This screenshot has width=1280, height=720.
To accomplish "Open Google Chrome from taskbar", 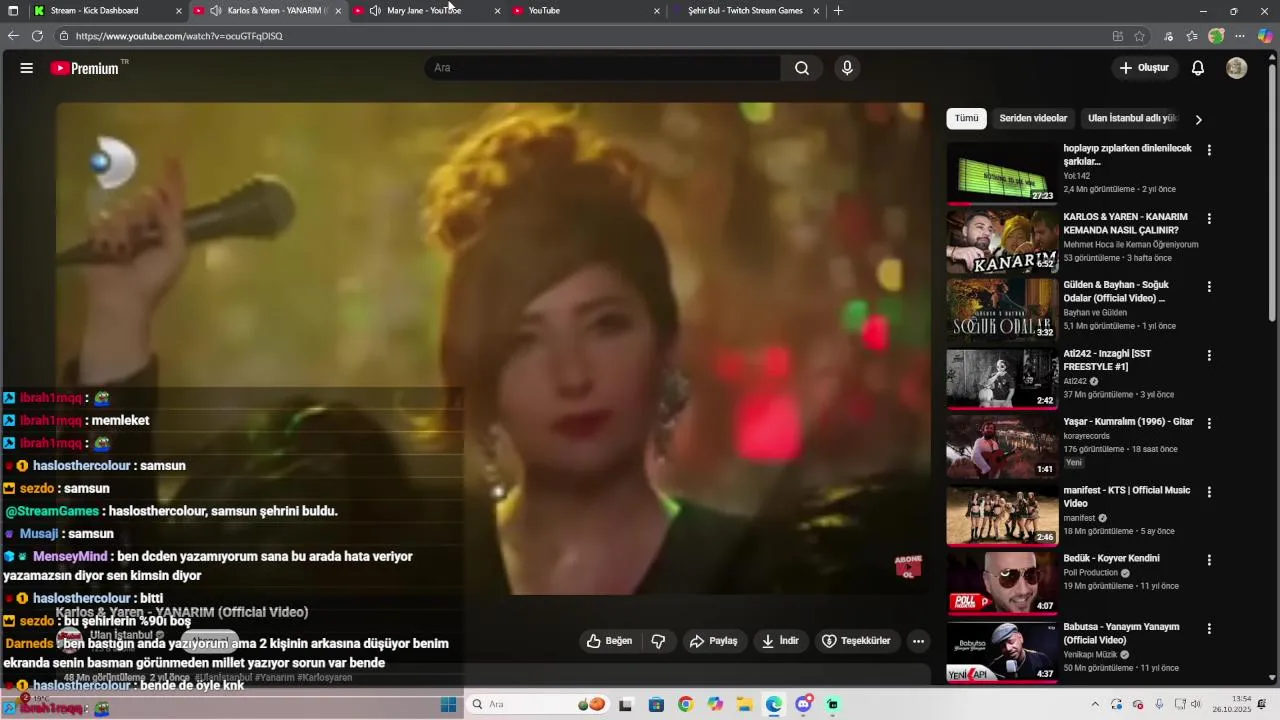I will tap(685, 705).
